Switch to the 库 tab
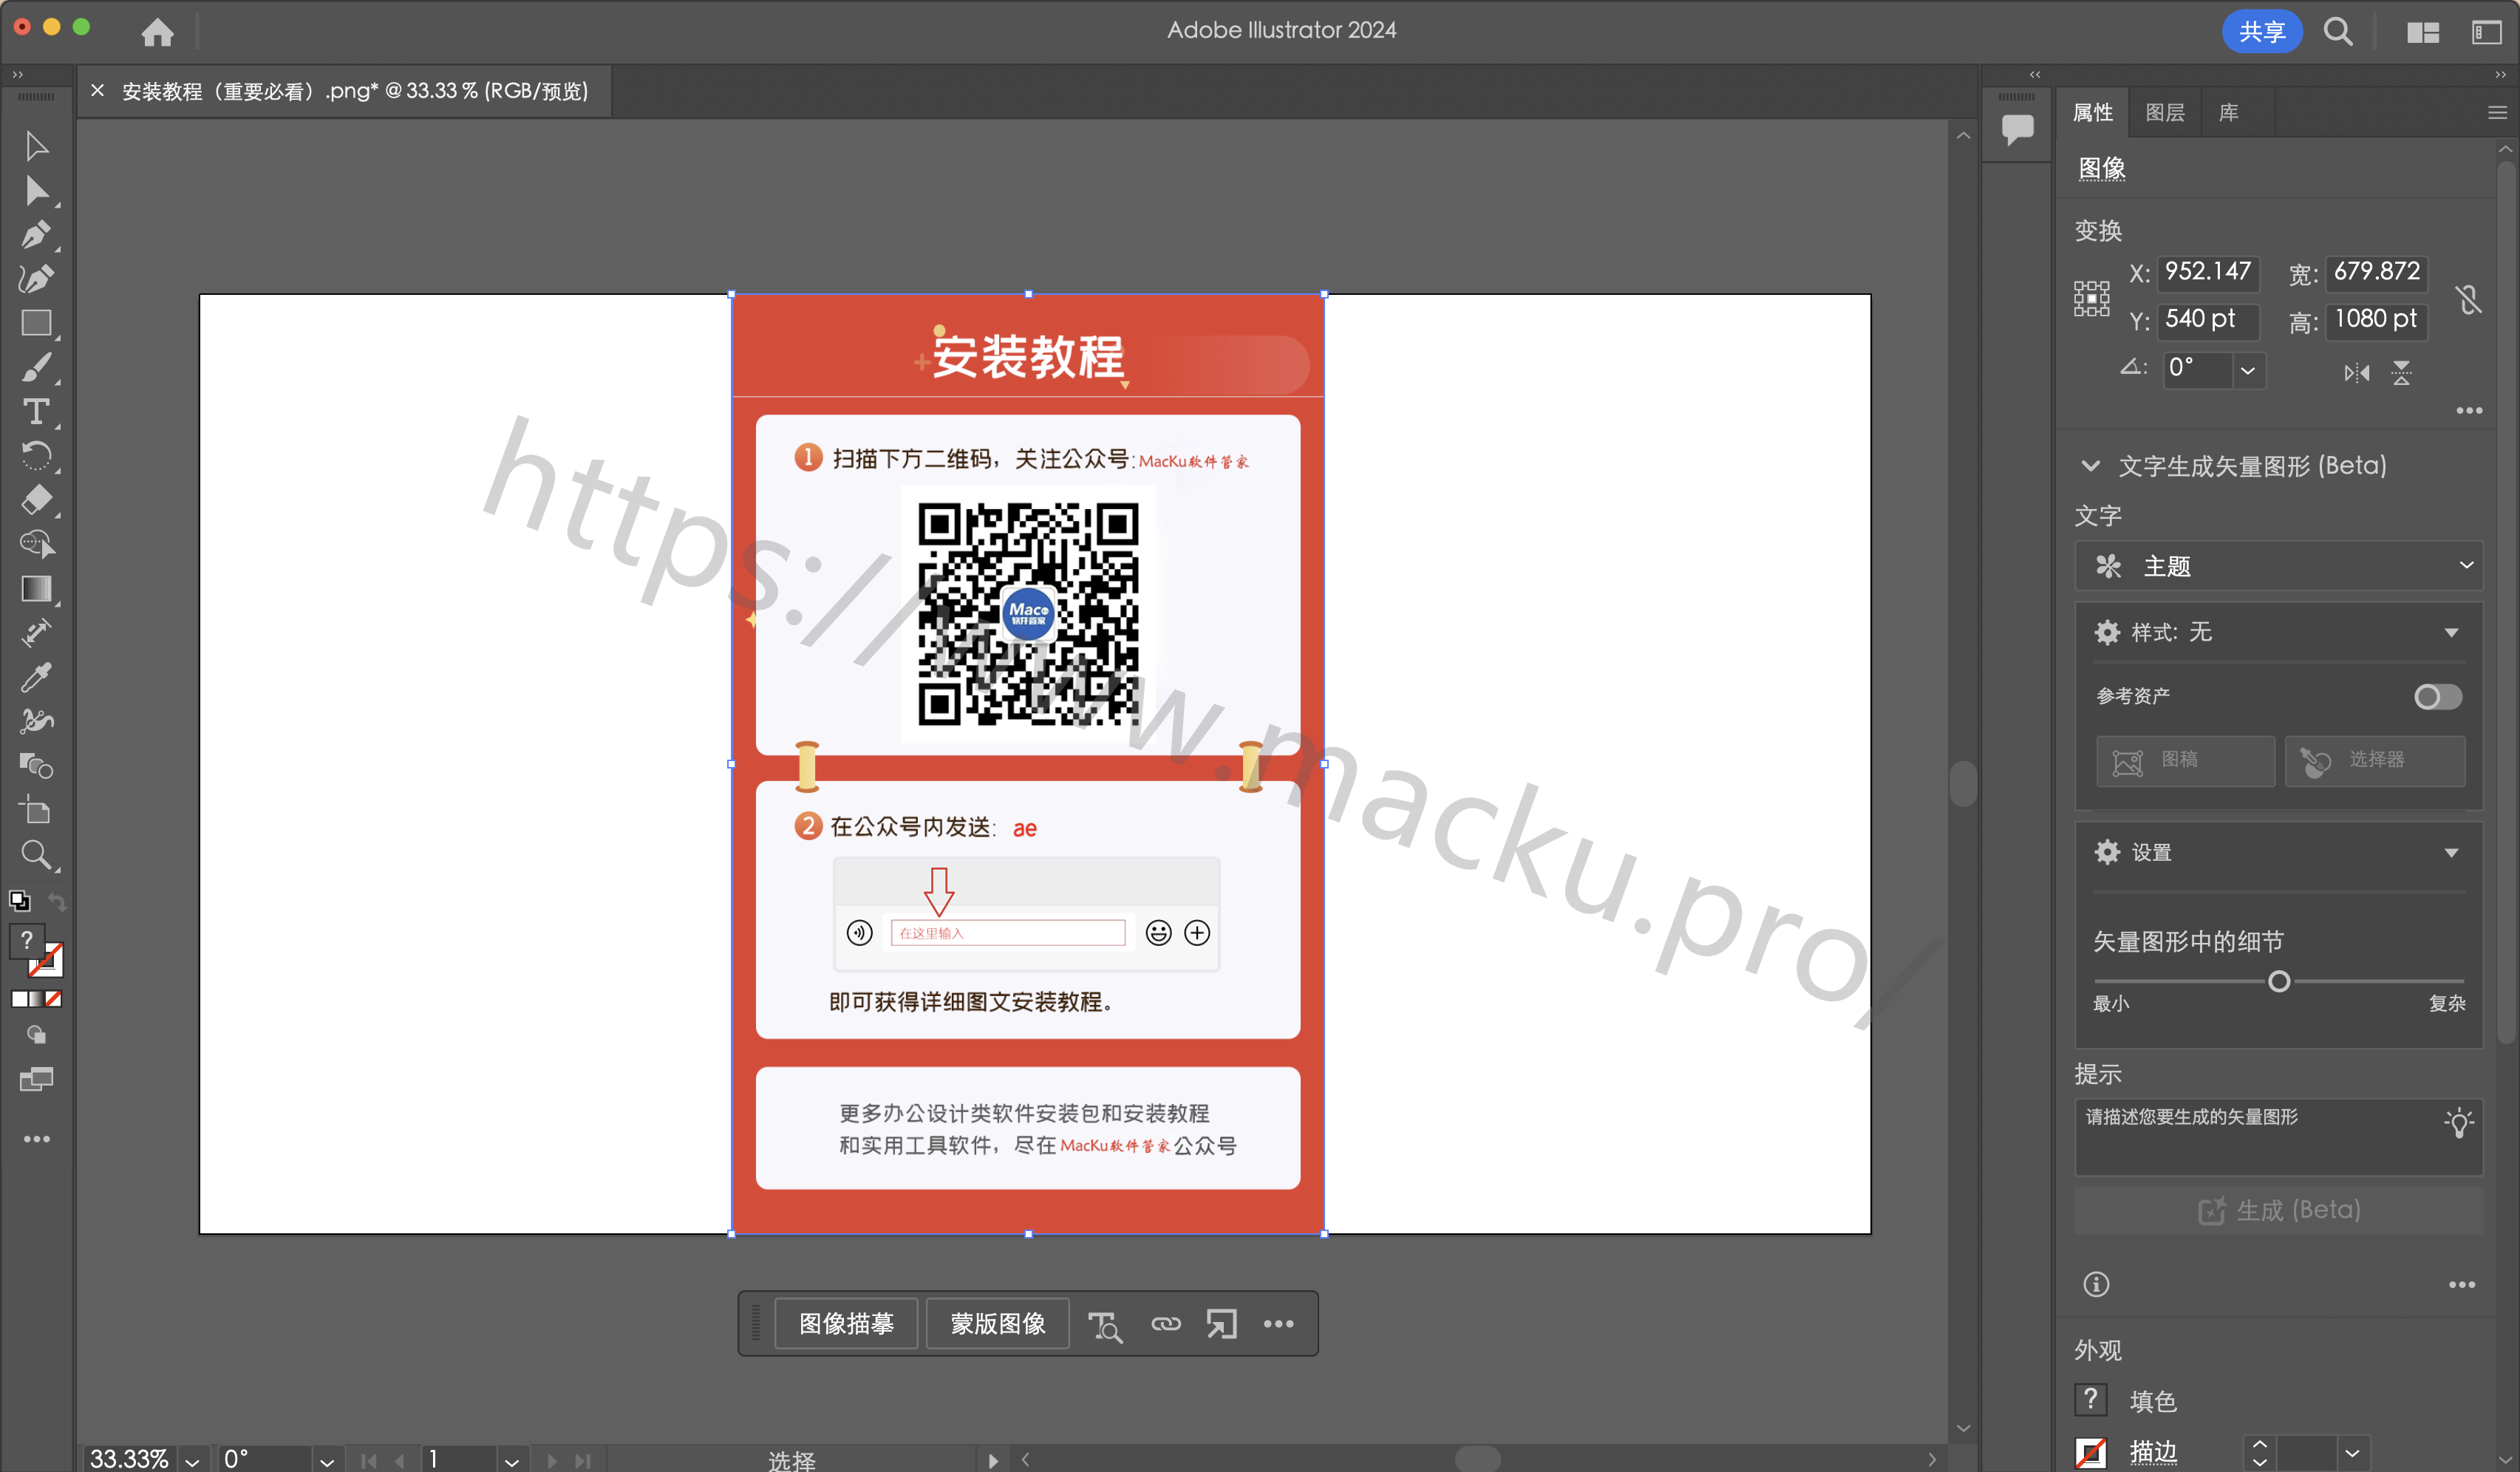The image size is (2520, 1472). click(x=2228, y=112)
